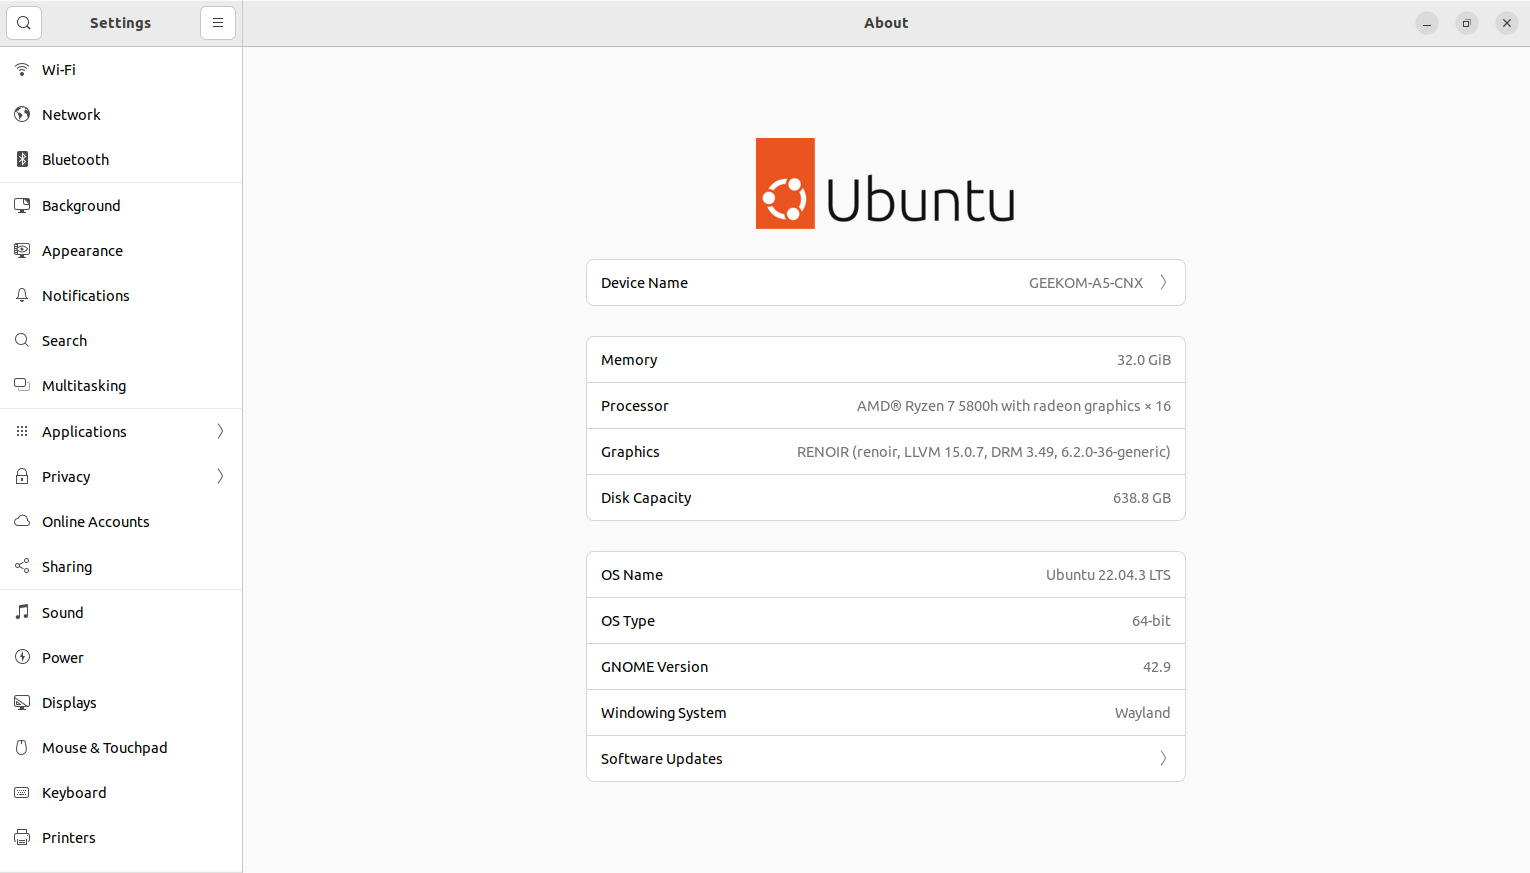
Task: Go to Network settings
Action: click(x=121, y=114)
